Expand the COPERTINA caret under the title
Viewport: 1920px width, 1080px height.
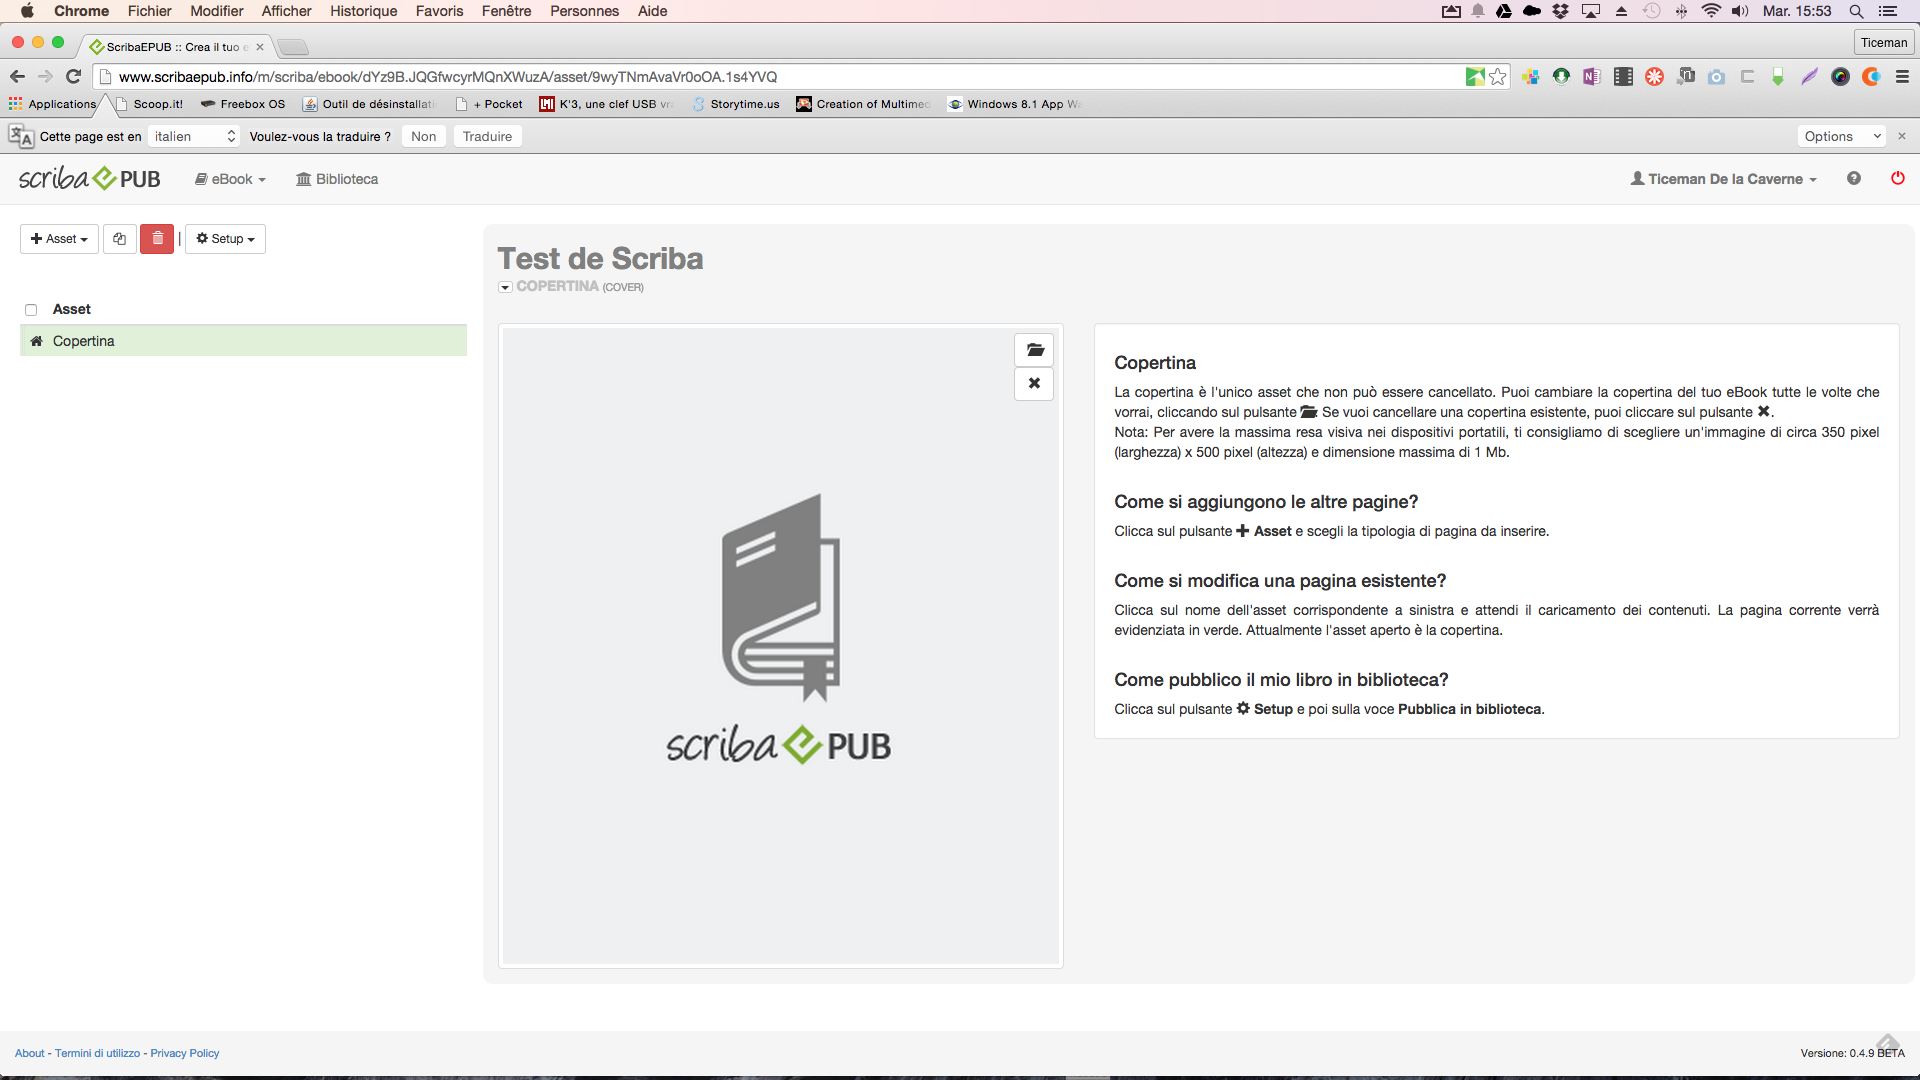click(505, 287)
